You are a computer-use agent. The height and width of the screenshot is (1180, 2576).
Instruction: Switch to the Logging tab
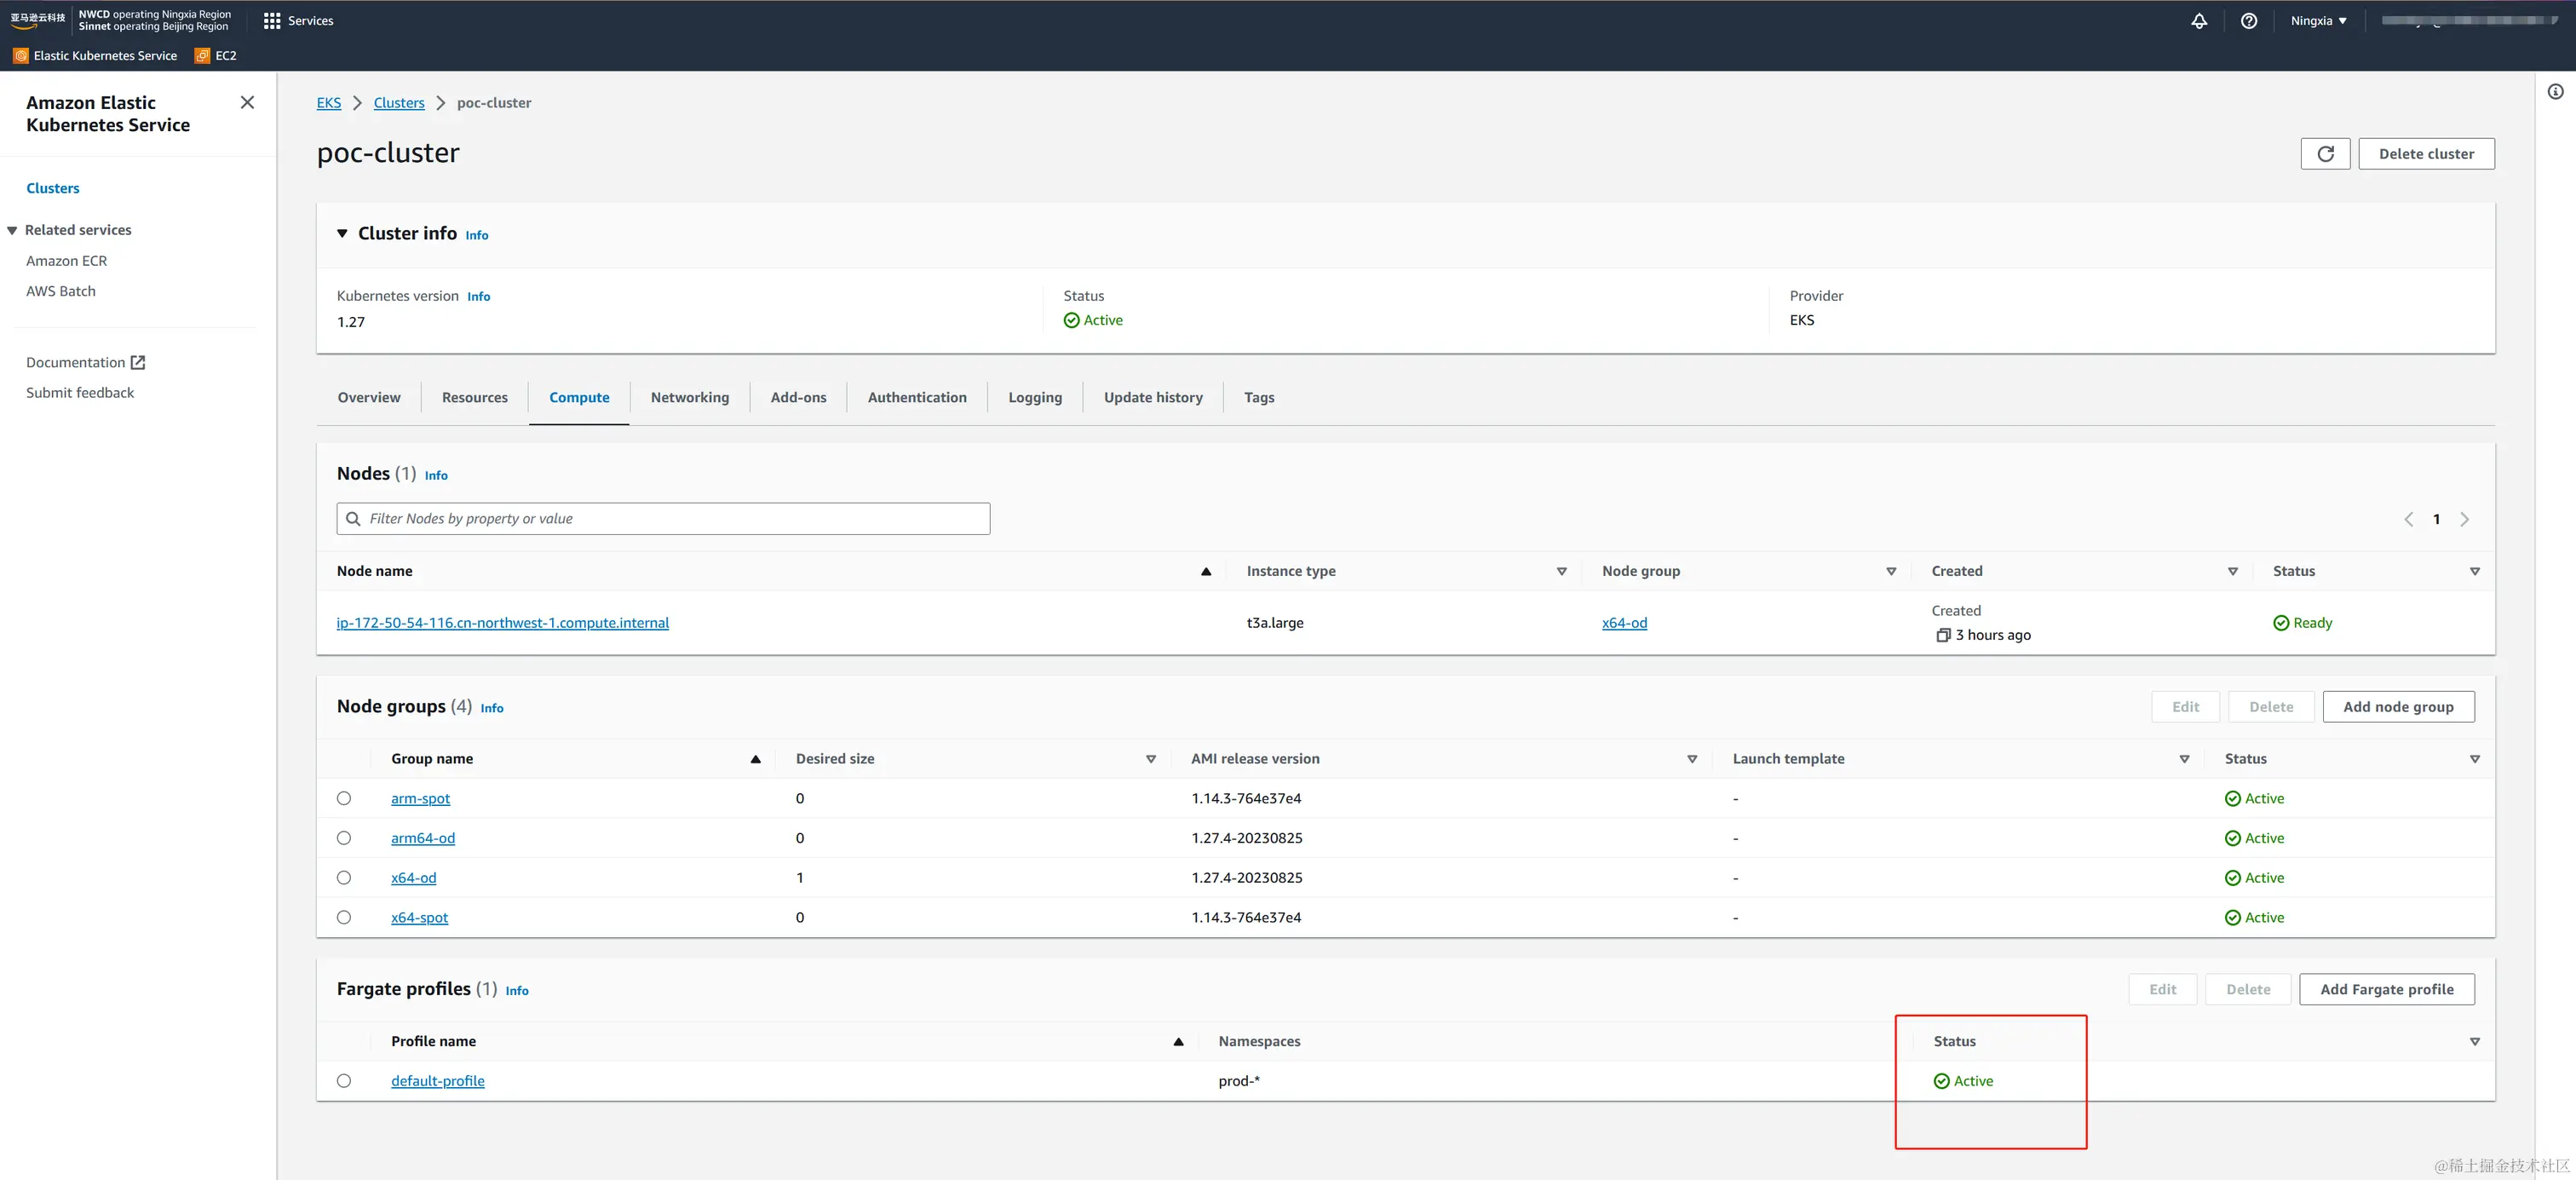1035,397
